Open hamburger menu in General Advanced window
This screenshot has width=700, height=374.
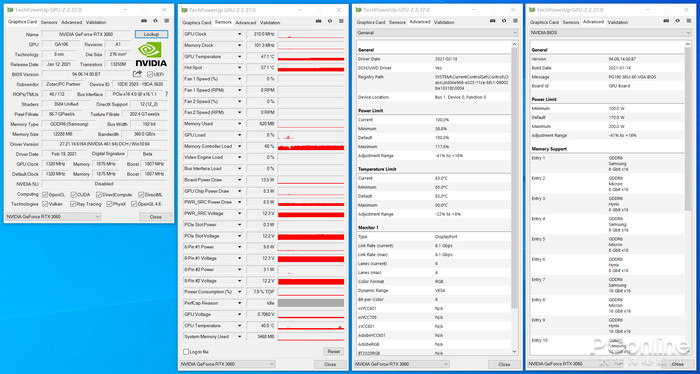coord(515,21)
